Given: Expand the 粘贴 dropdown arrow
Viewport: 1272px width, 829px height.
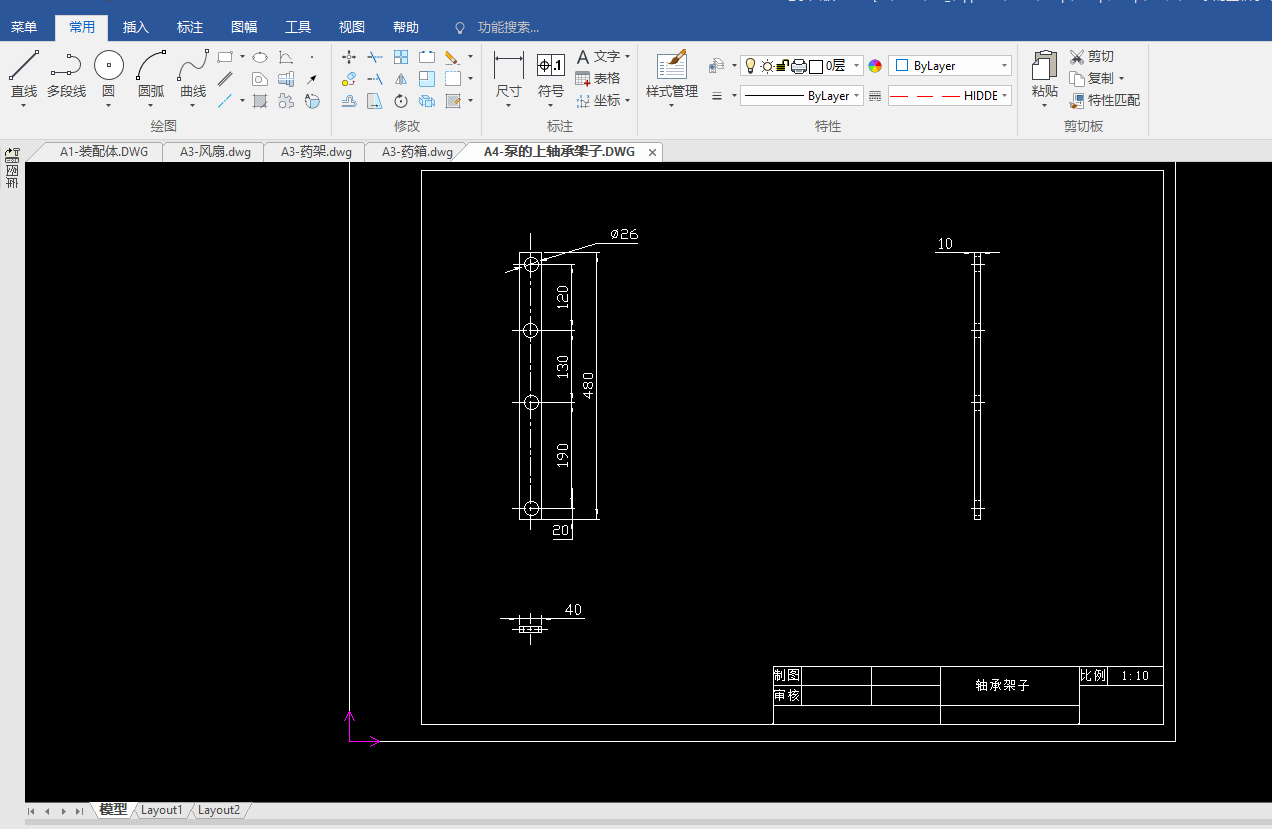Looking at the screenshot, I should tap(1045, 105).
